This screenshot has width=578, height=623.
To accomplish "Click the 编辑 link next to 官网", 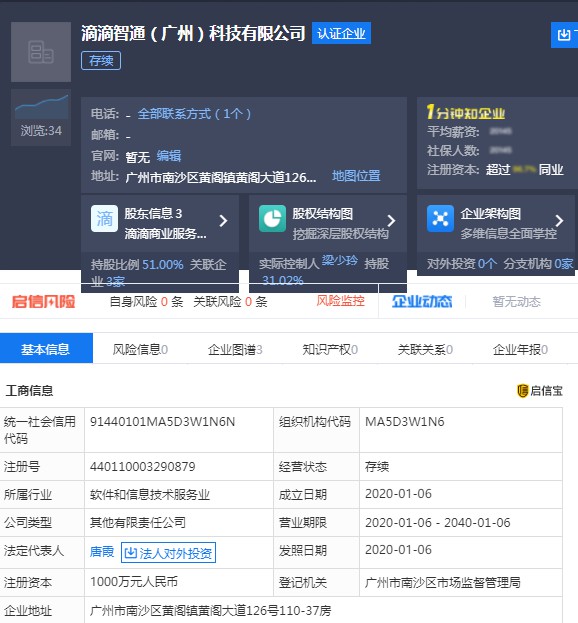I will tap(168, 156).
